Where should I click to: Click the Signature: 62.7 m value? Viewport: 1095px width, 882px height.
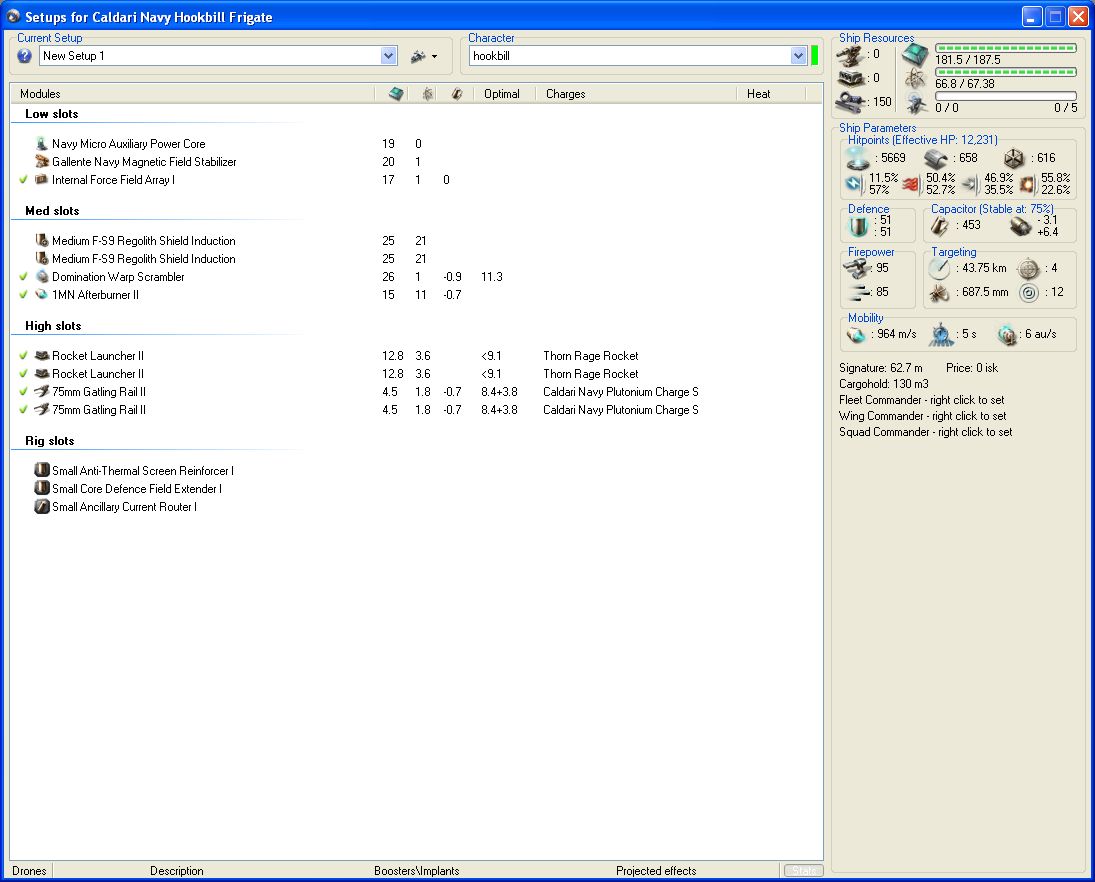(881, 368)
